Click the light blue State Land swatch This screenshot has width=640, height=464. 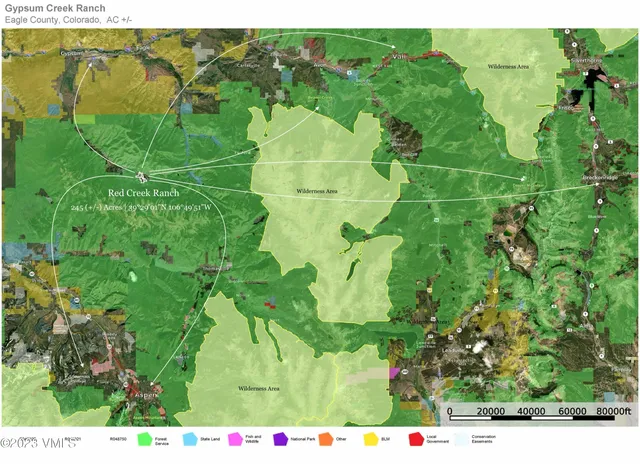189,438
